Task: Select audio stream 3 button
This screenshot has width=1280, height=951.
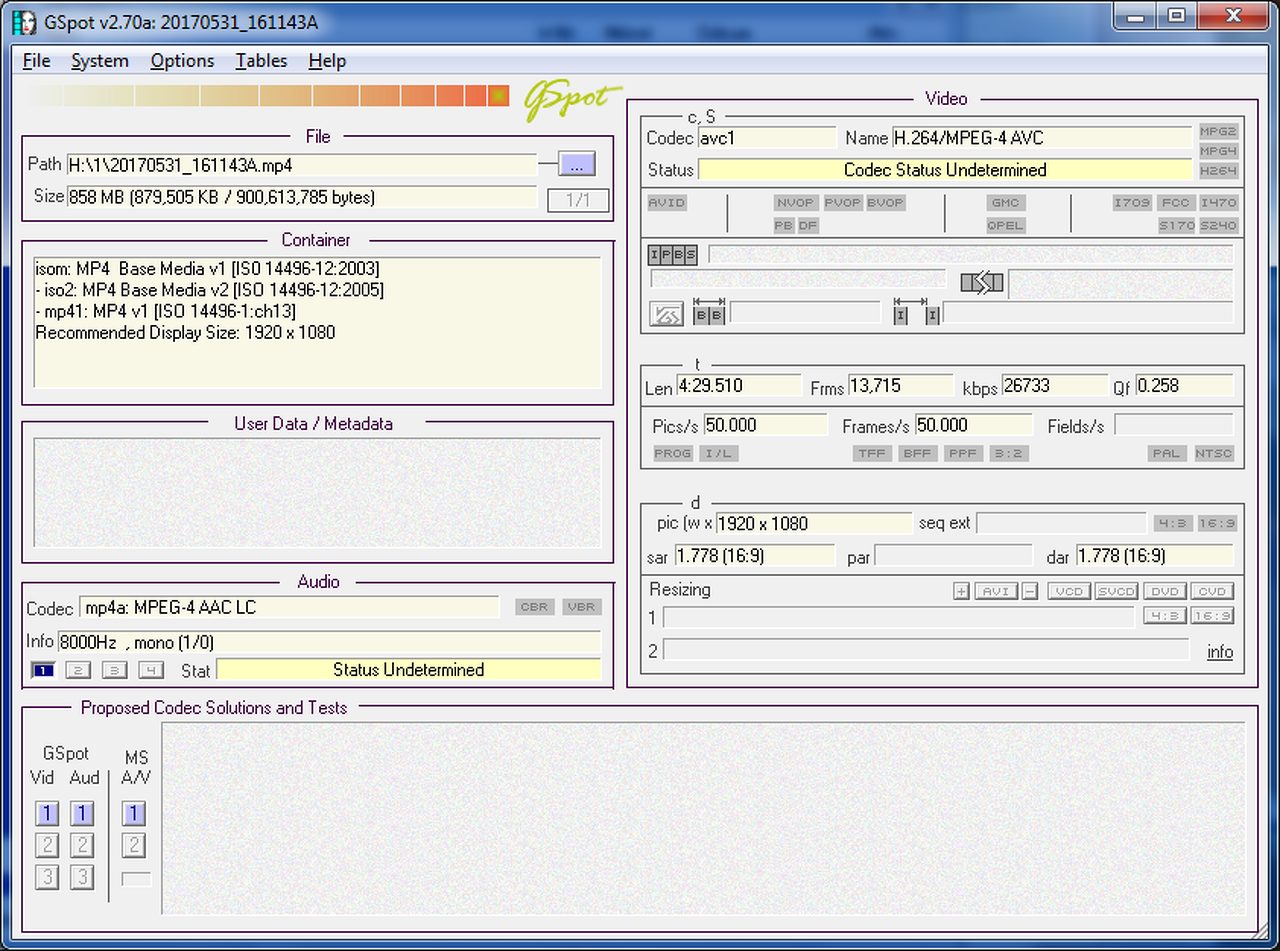Action: point(114,670)
